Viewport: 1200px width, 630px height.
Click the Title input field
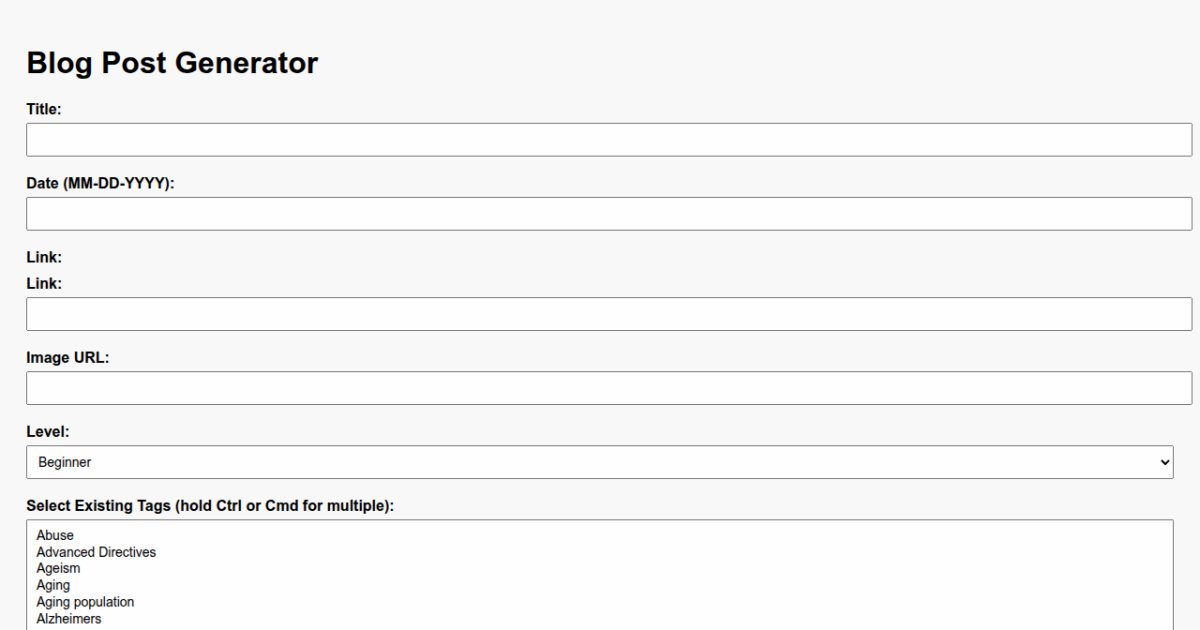point(608,140)
